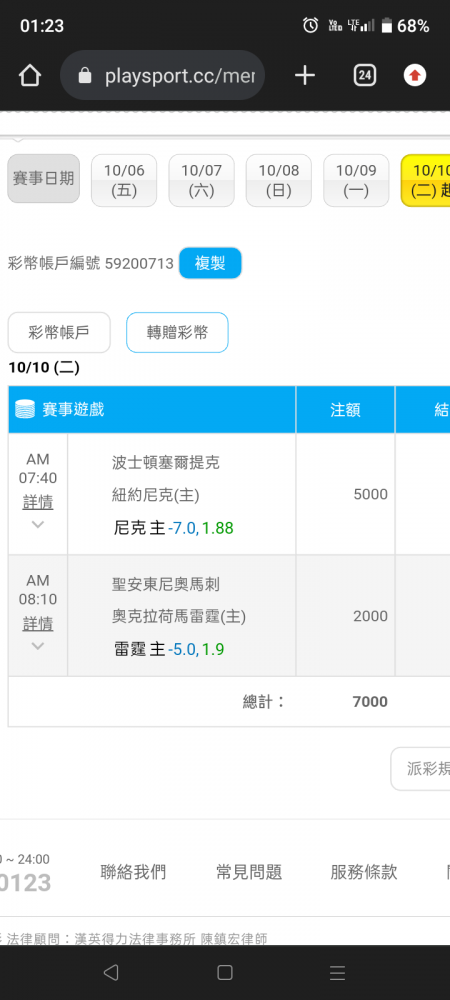Select the 10/06 (五) date tab

pyautogui.click(x=124, y=180)
